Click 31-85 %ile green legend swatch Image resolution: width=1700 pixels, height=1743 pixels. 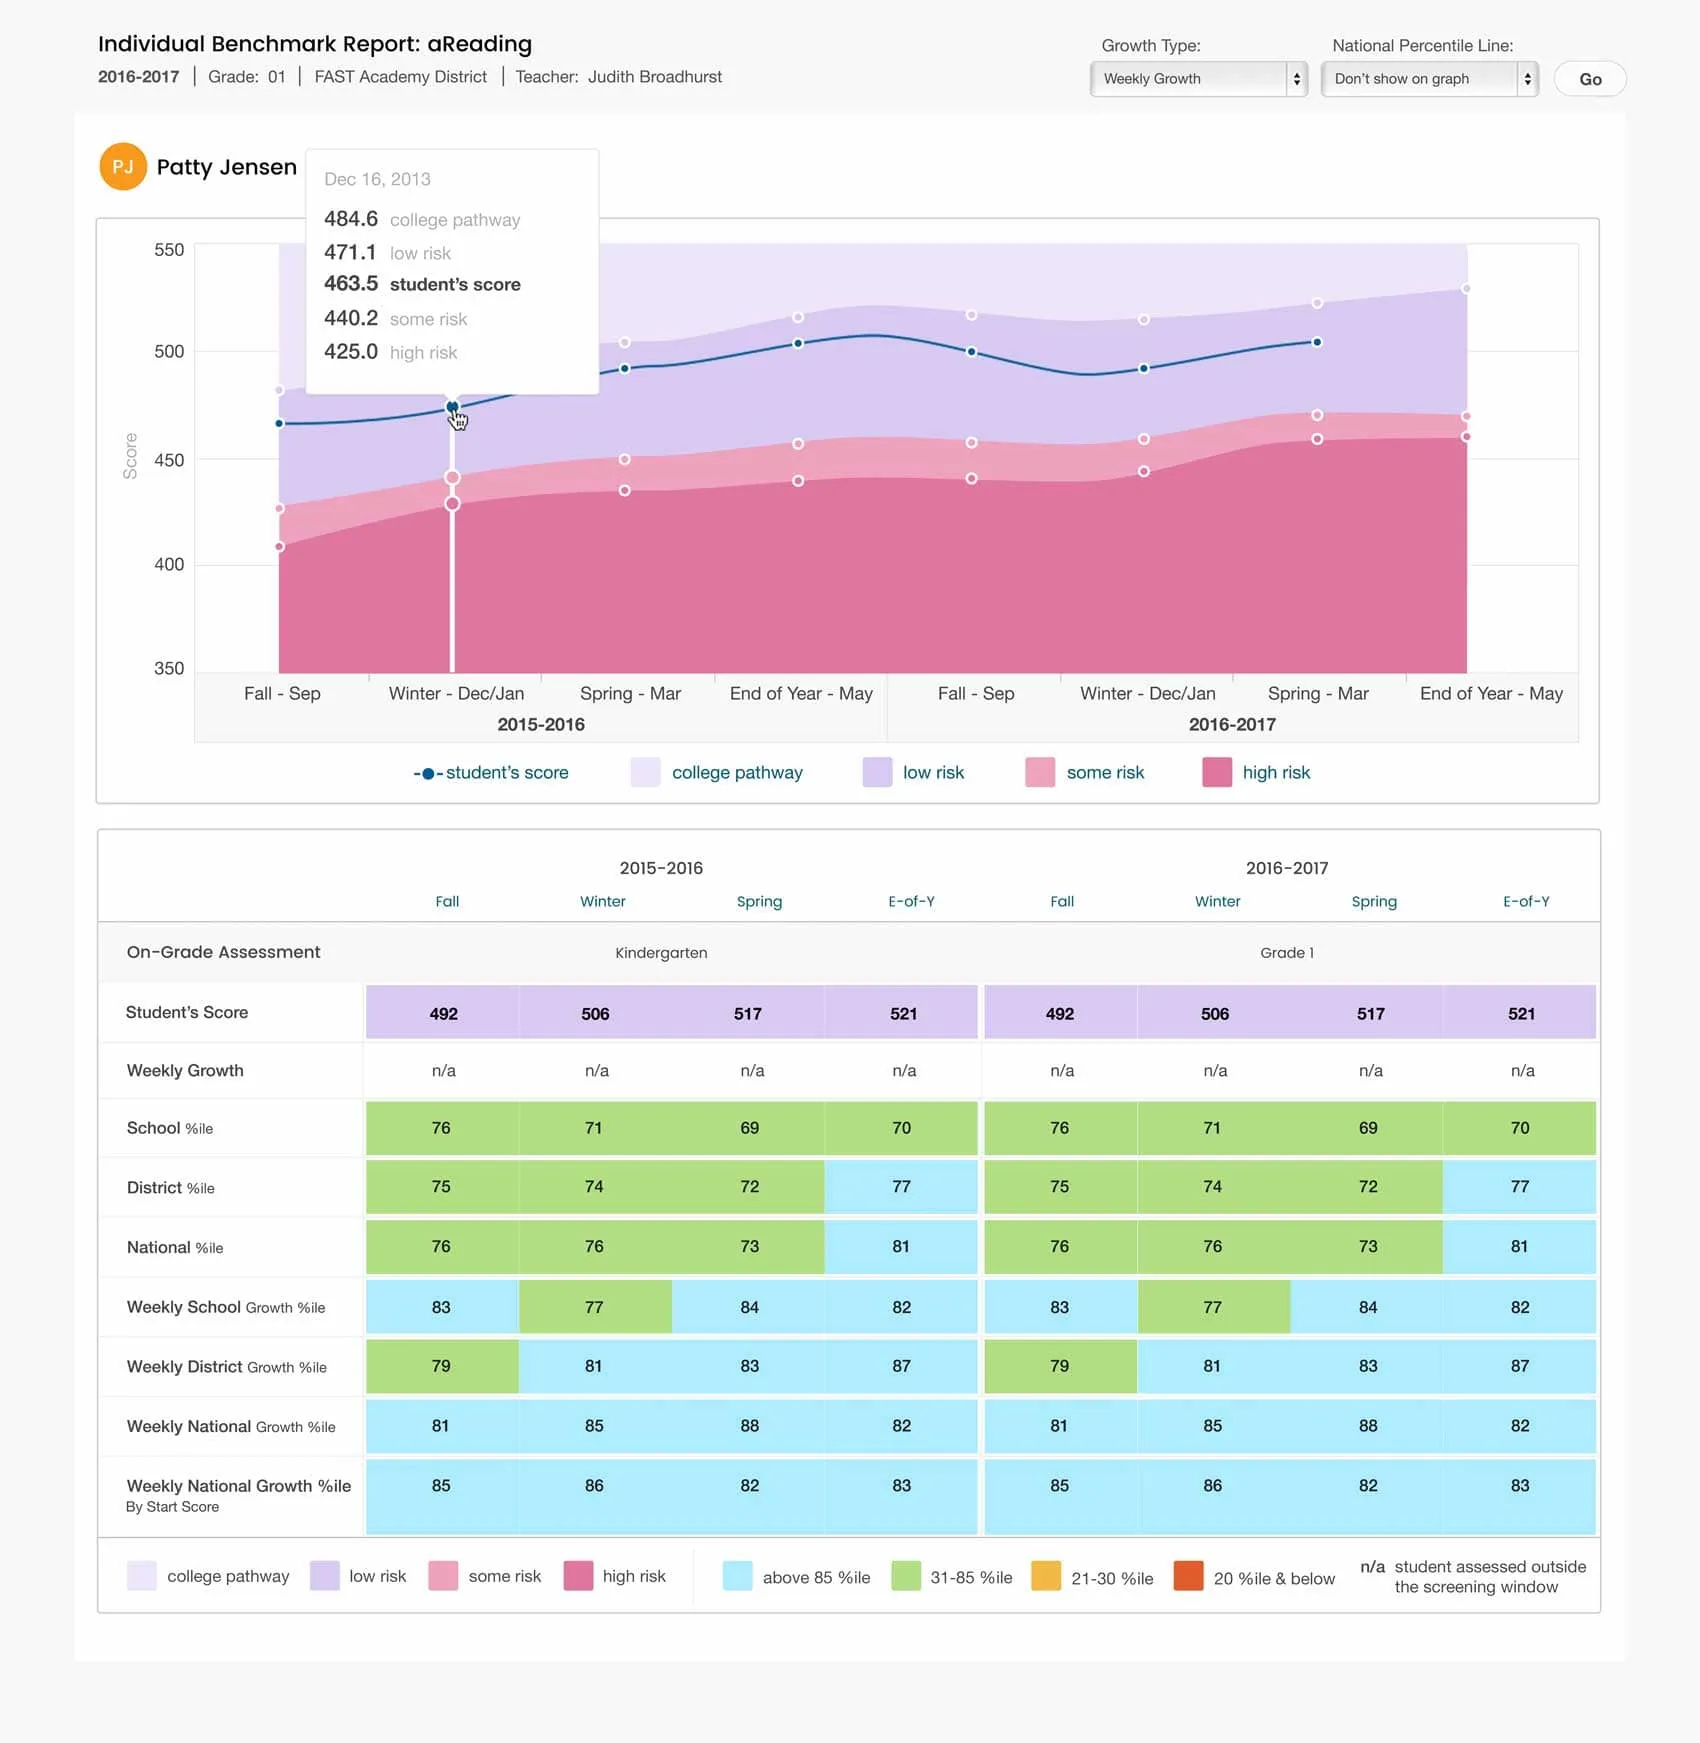click(906, 1576)
